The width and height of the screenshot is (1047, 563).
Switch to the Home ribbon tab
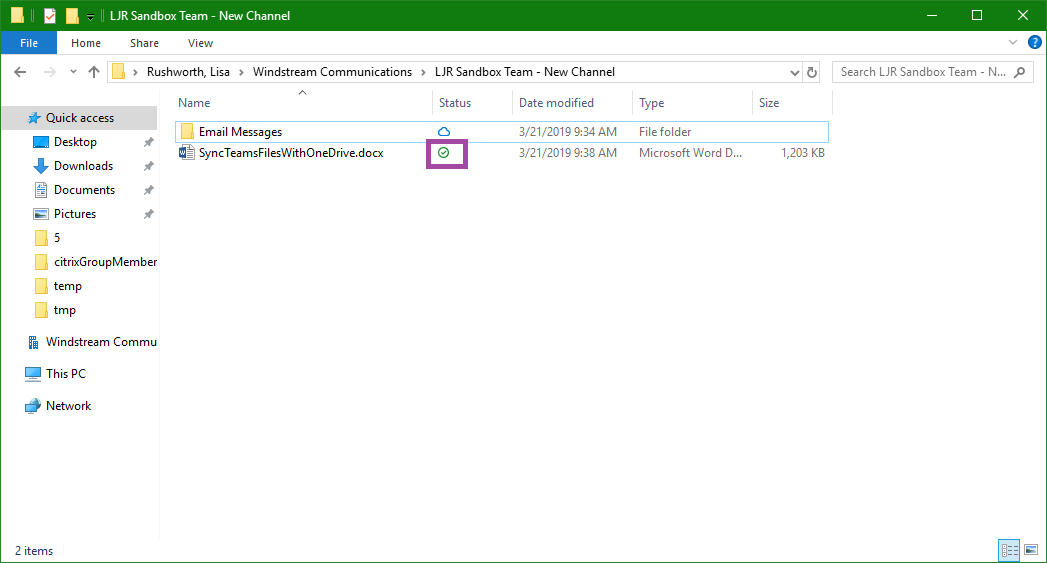[85, 43]
